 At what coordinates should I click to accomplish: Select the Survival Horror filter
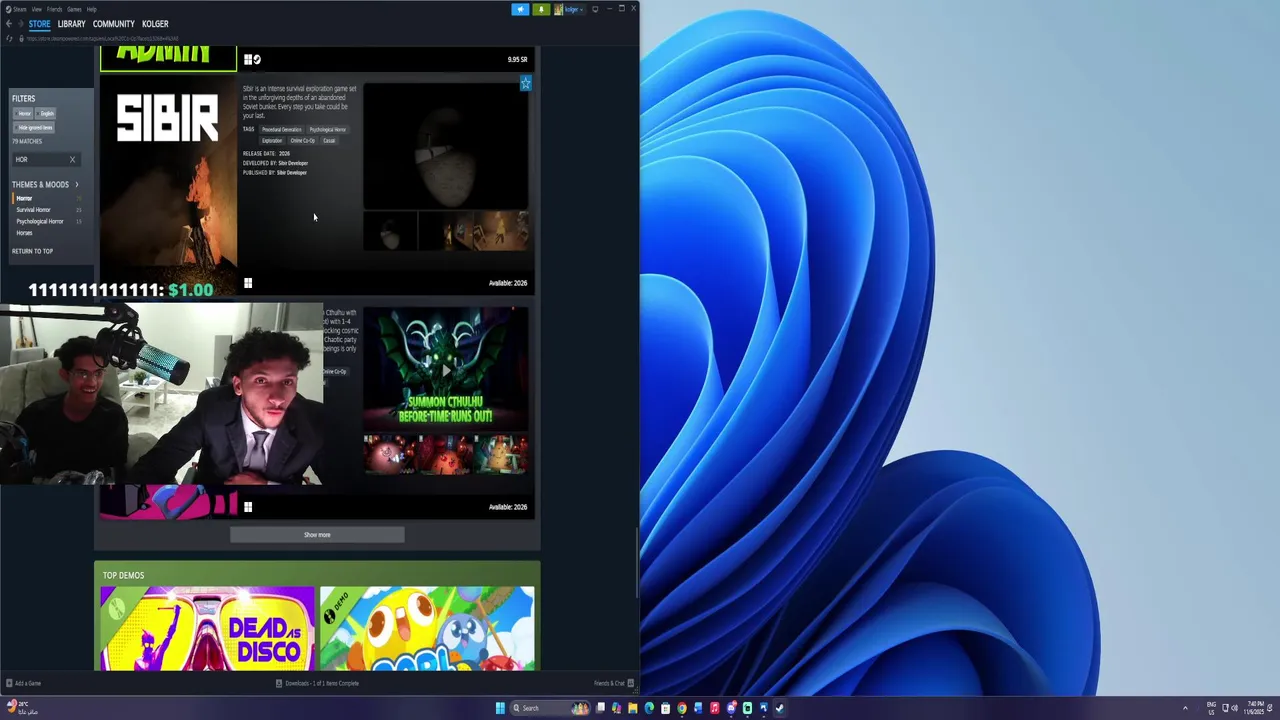[33, 210]
